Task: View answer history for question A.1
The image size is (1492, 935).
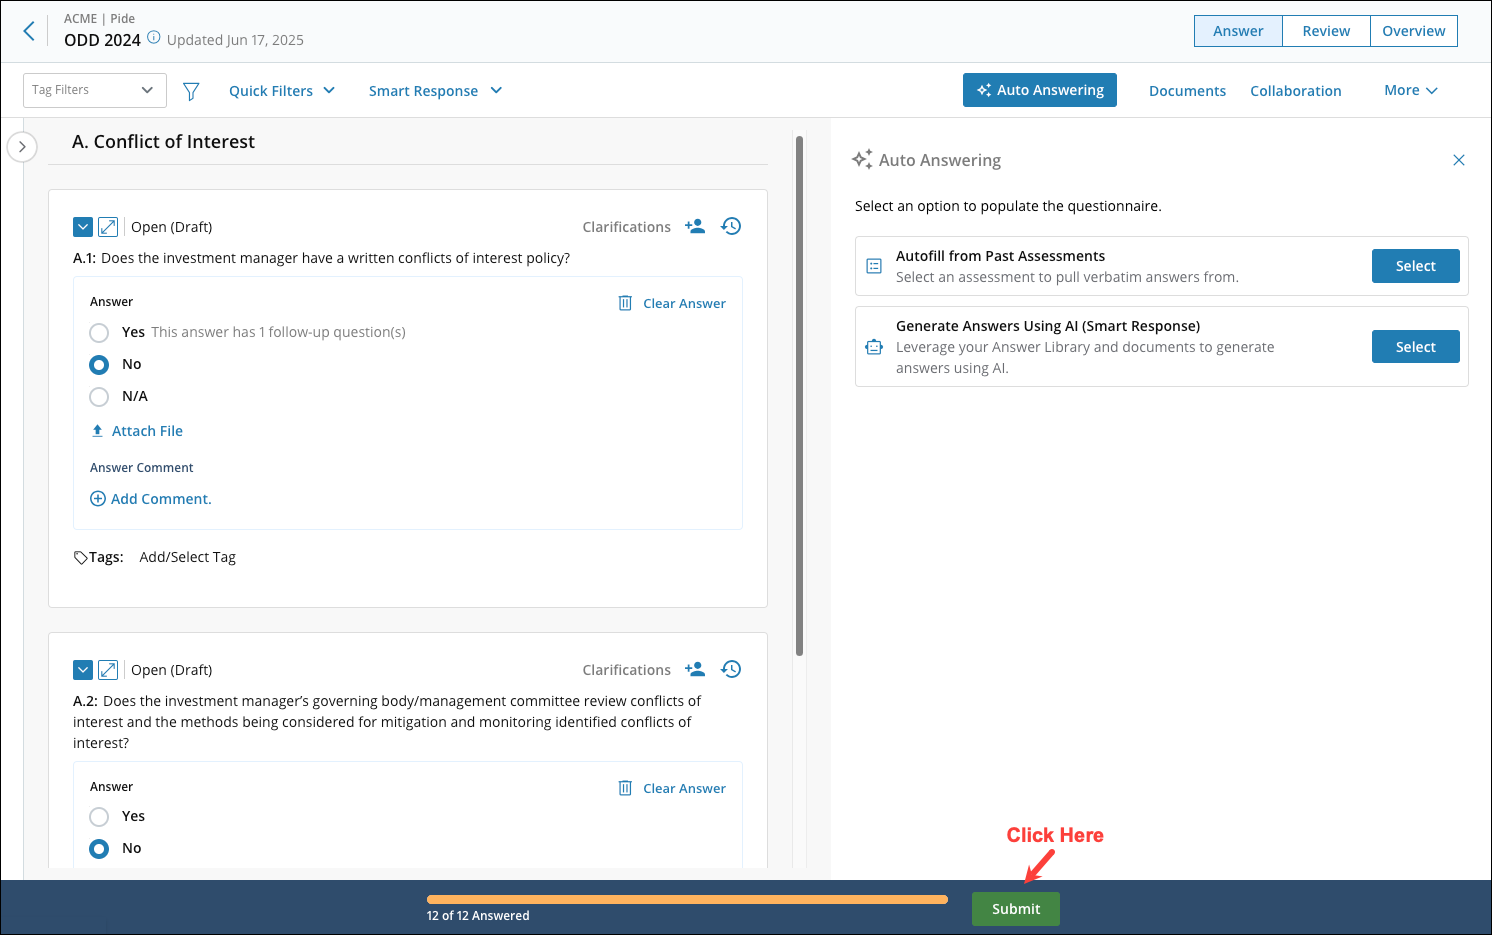Action: [x=731, y=226]
